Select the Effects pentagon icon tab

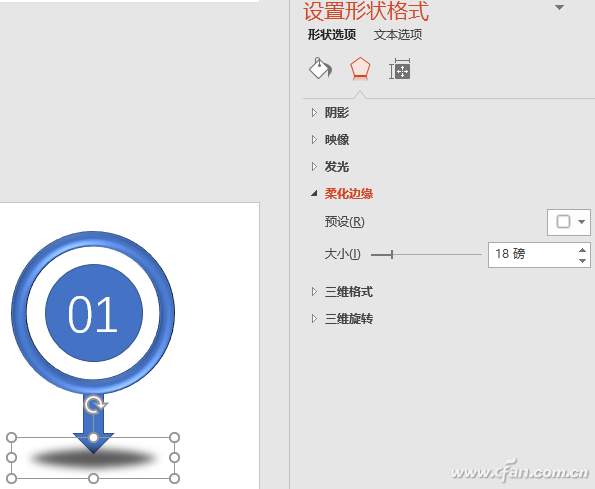coord(360,69)
